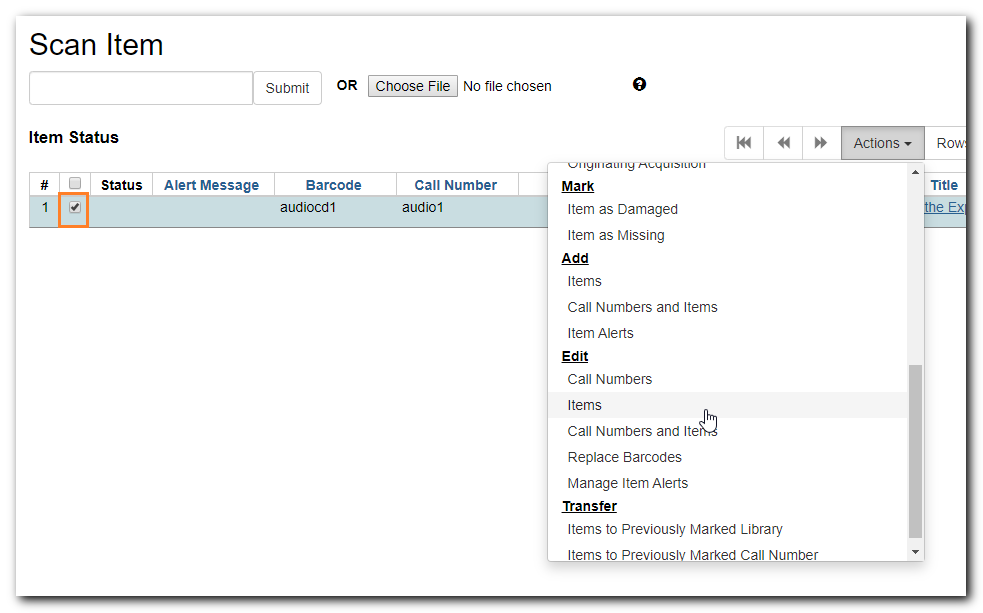
Task: Click the dropdown scrollbar down arrow
Action: 915,552
